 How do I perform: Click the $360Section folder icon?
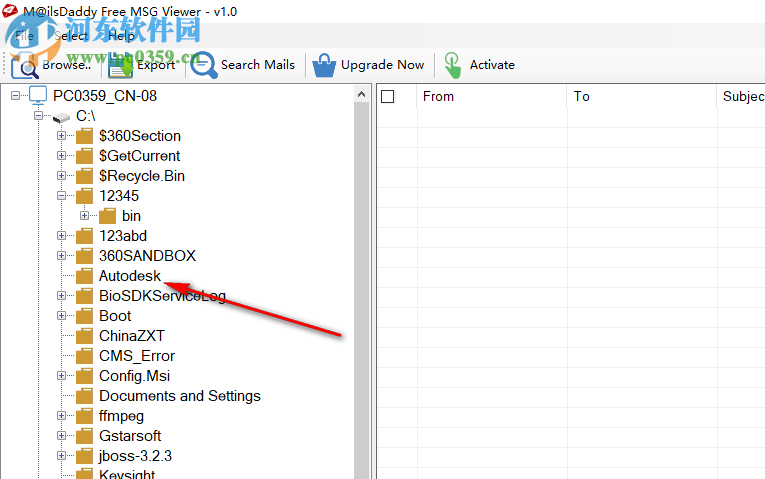tap(84, 136)
